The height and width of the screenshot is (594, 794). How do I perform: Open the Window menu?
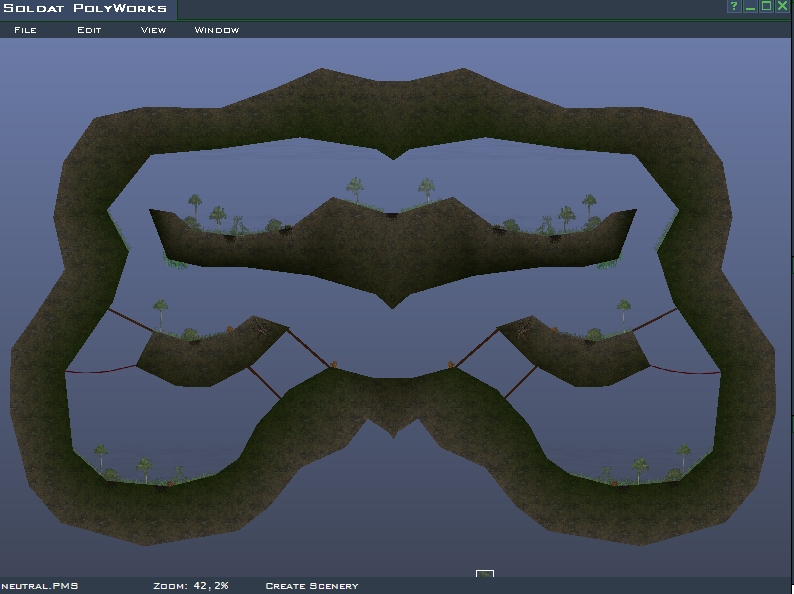pyautogui.click(x=217, y=30)
